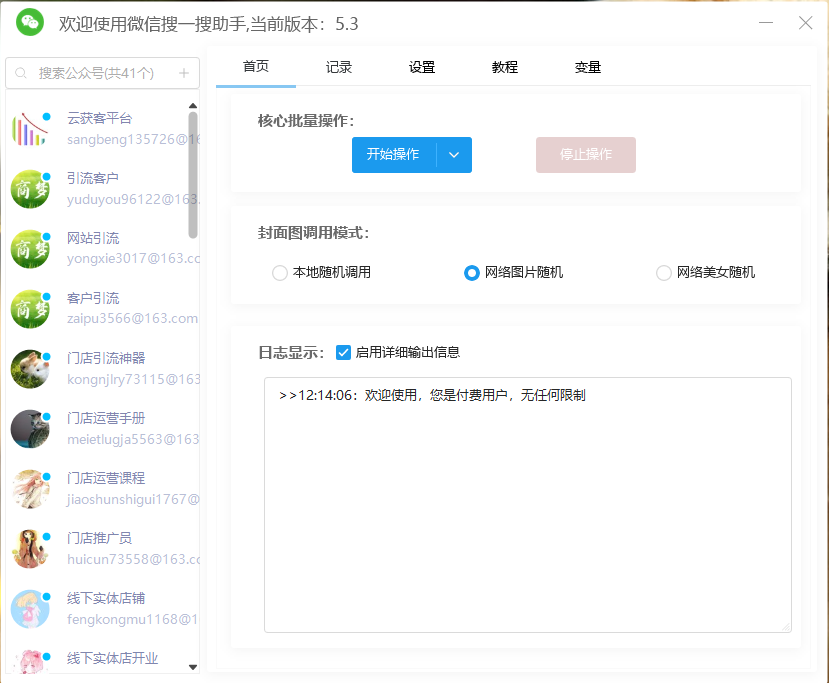Select the 门店运营手册 account name
Viewport: 829px width, 683px height.
click(x=106, y=418)
